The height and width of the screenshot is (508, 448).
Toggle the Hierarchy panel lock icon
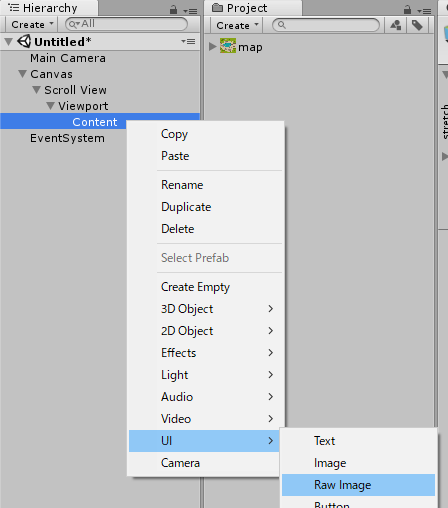pyautogui.click(x=173, y=9)
